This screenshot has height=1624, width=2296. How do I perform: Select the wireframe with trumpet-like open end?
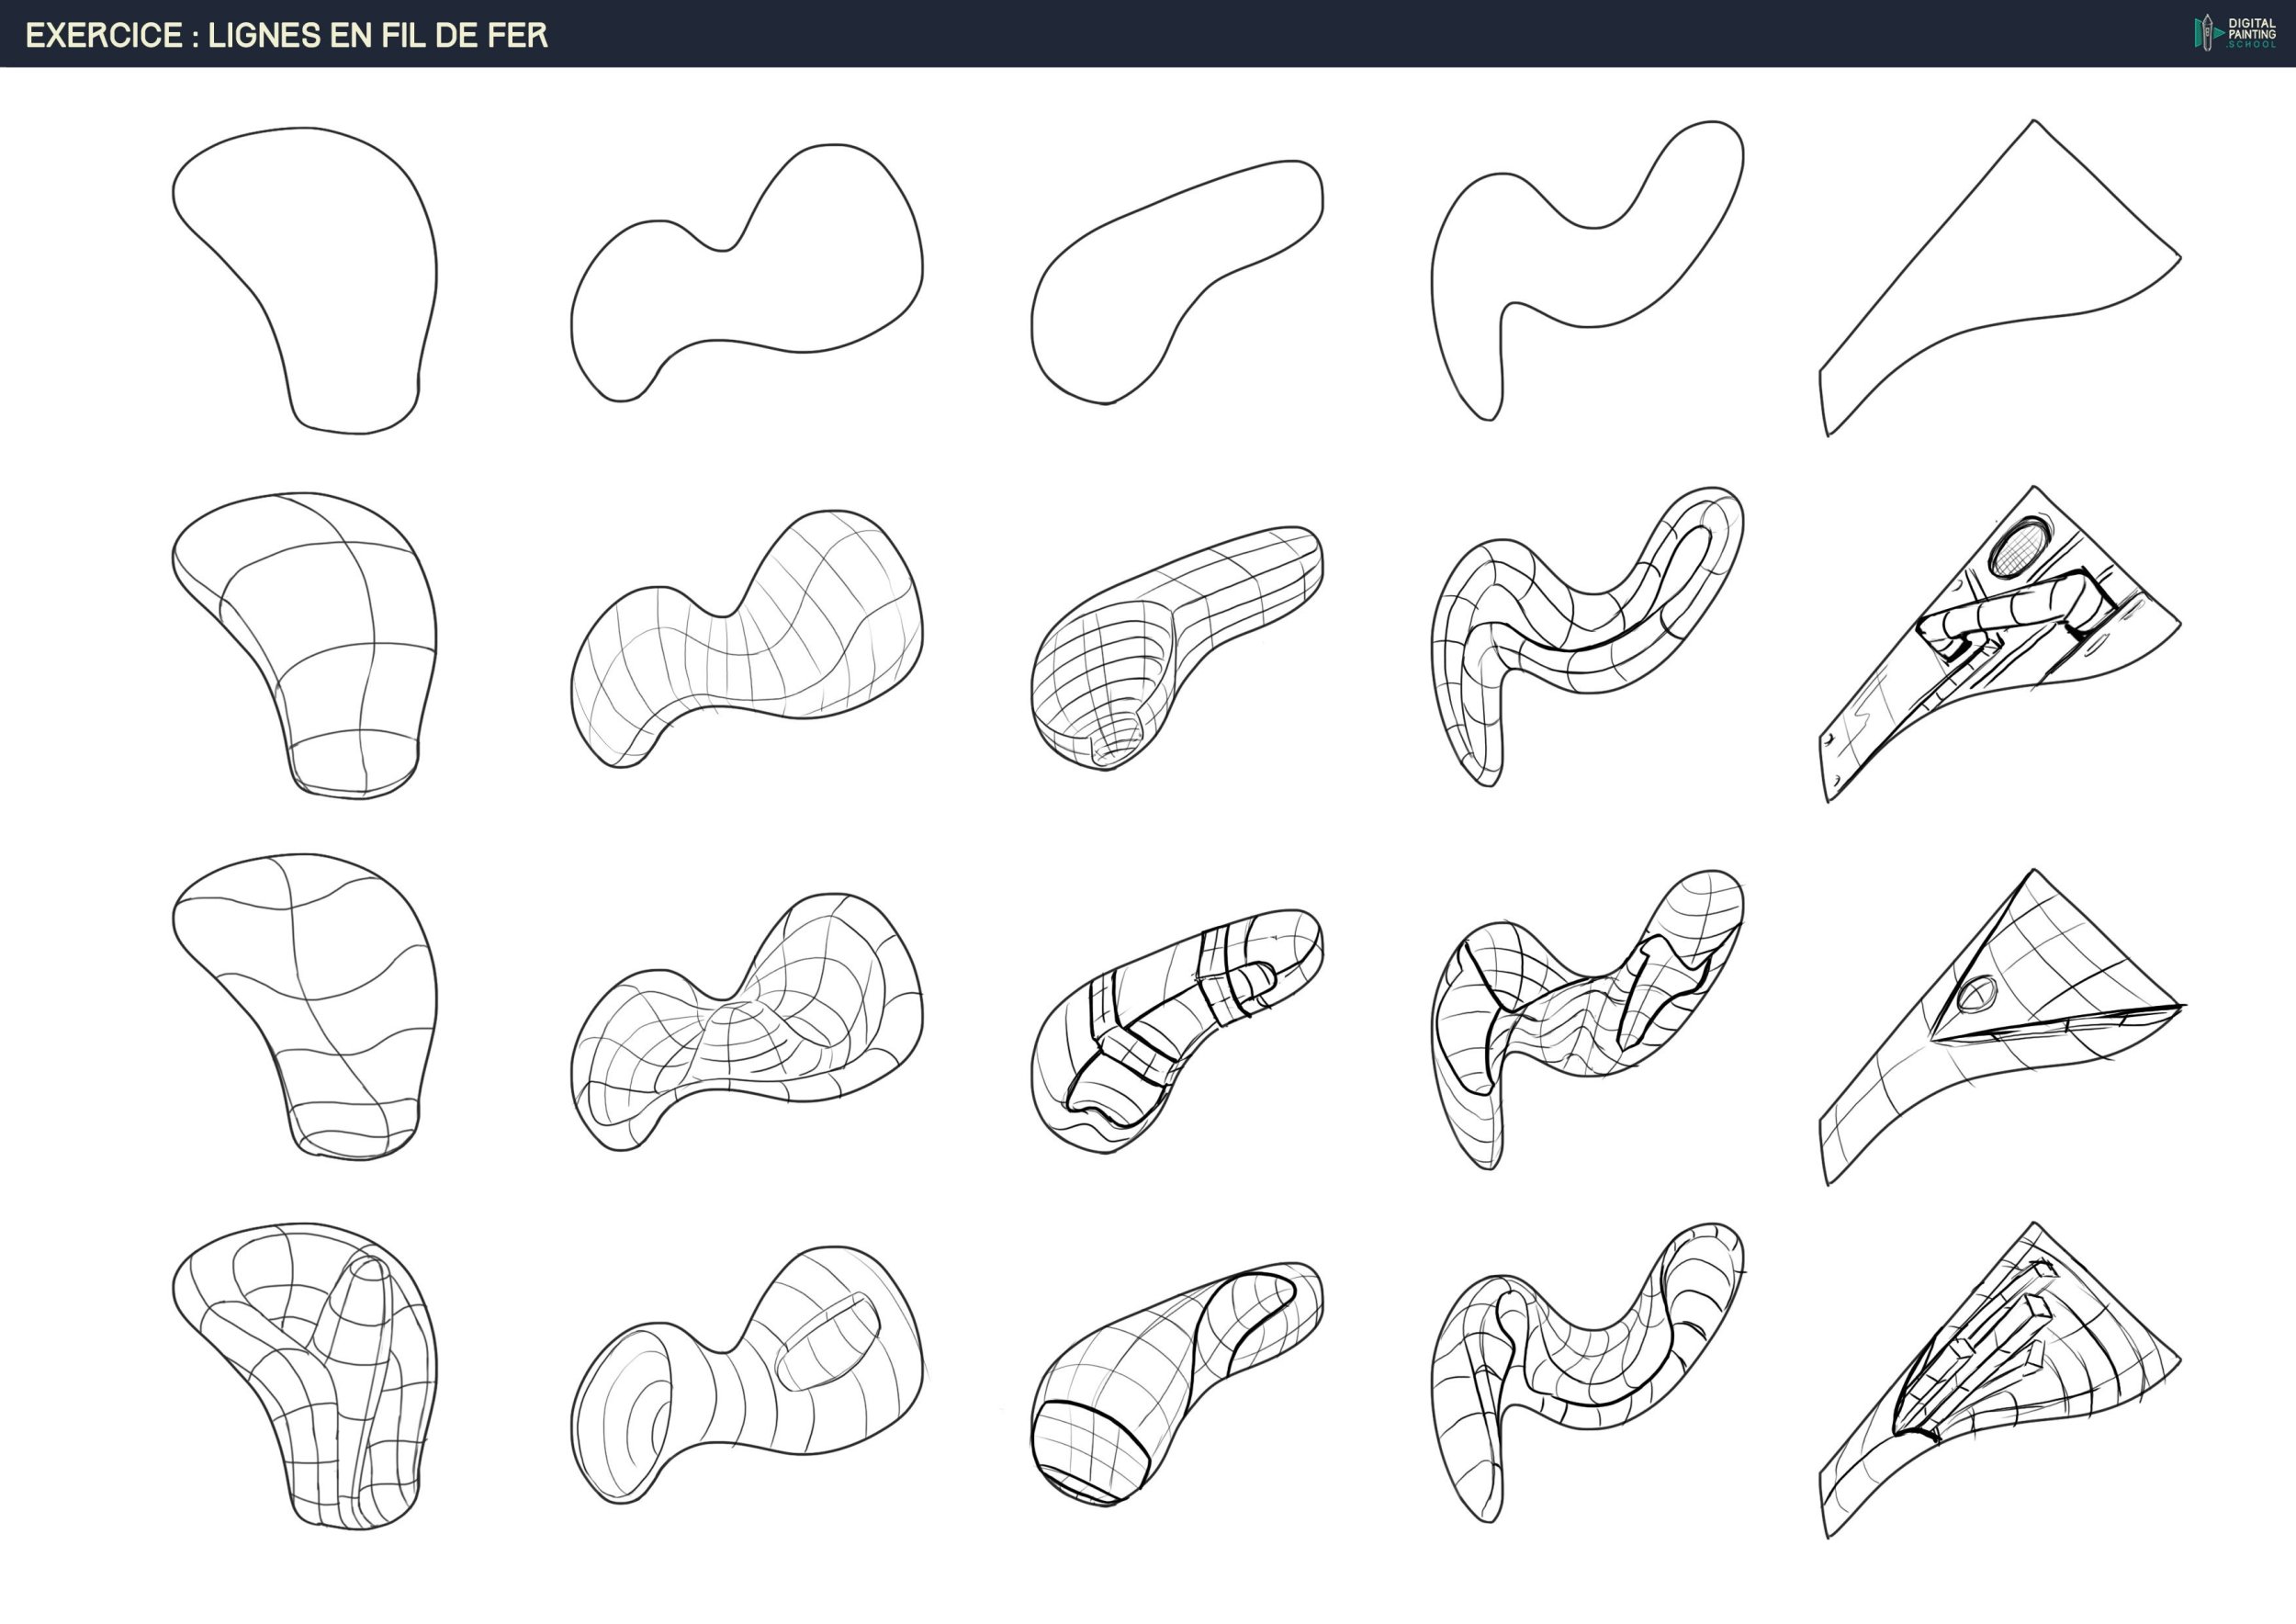pyautogui.click(x=745, y=1375)
